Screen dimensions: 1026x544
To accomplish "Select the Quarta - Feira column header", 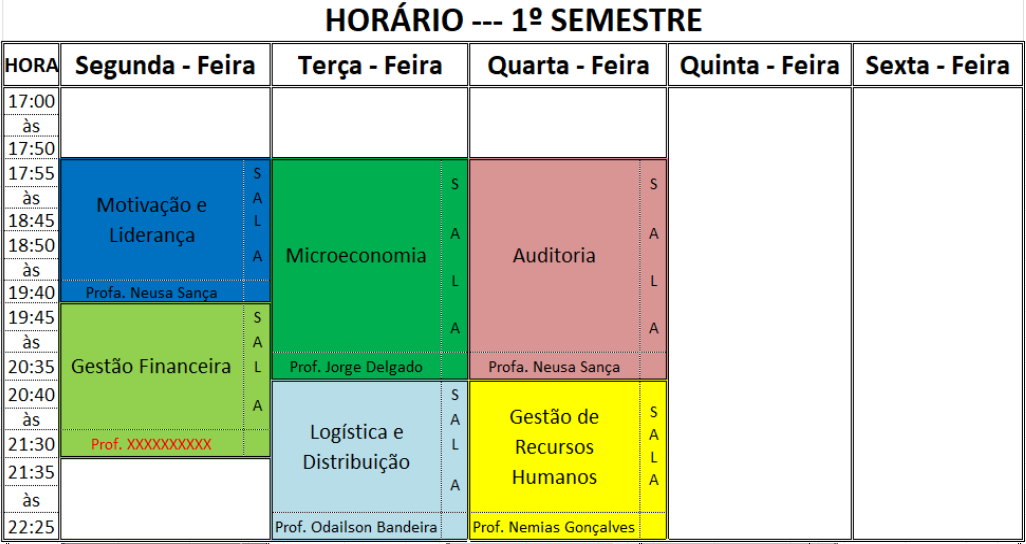I will coord(568,66).
